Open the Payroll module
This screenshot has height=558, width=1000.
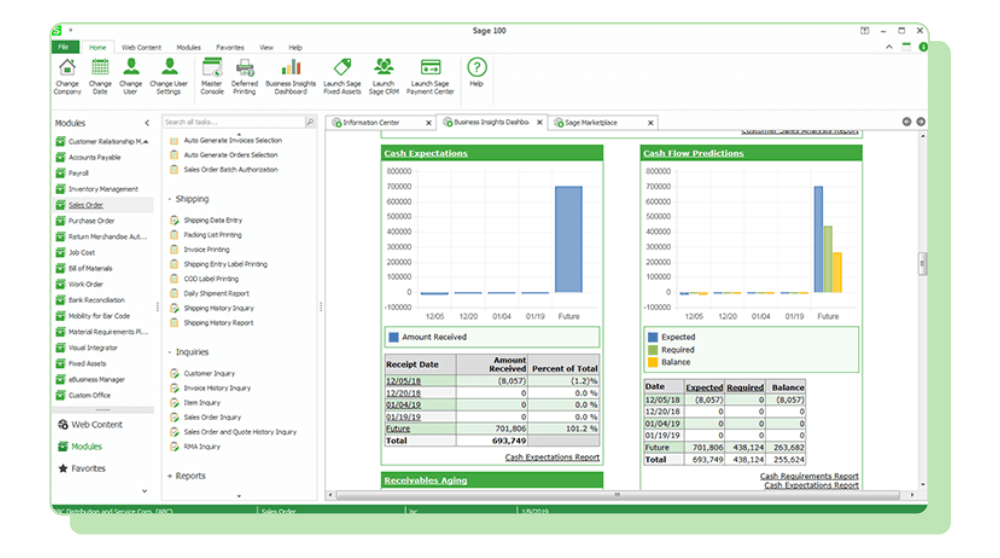pos(78,173)
